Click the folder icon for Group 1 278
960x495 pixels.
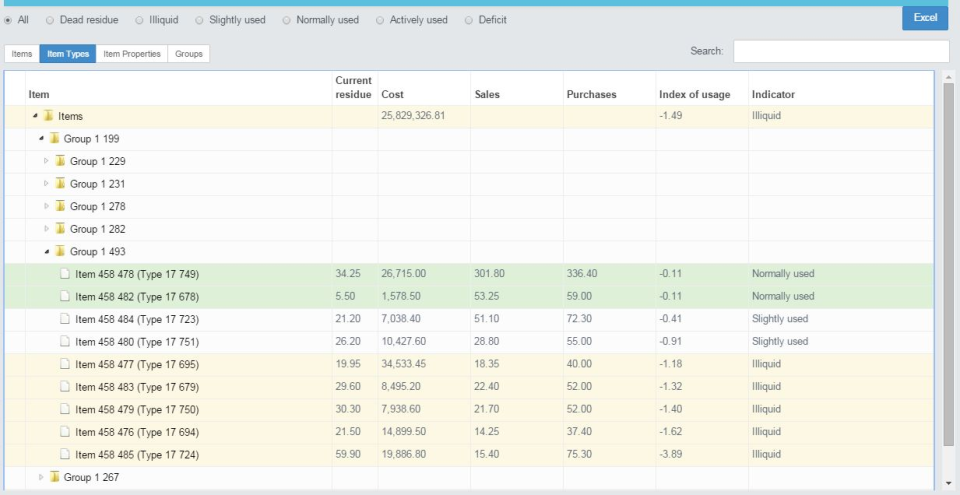click(x=60, y=206)
